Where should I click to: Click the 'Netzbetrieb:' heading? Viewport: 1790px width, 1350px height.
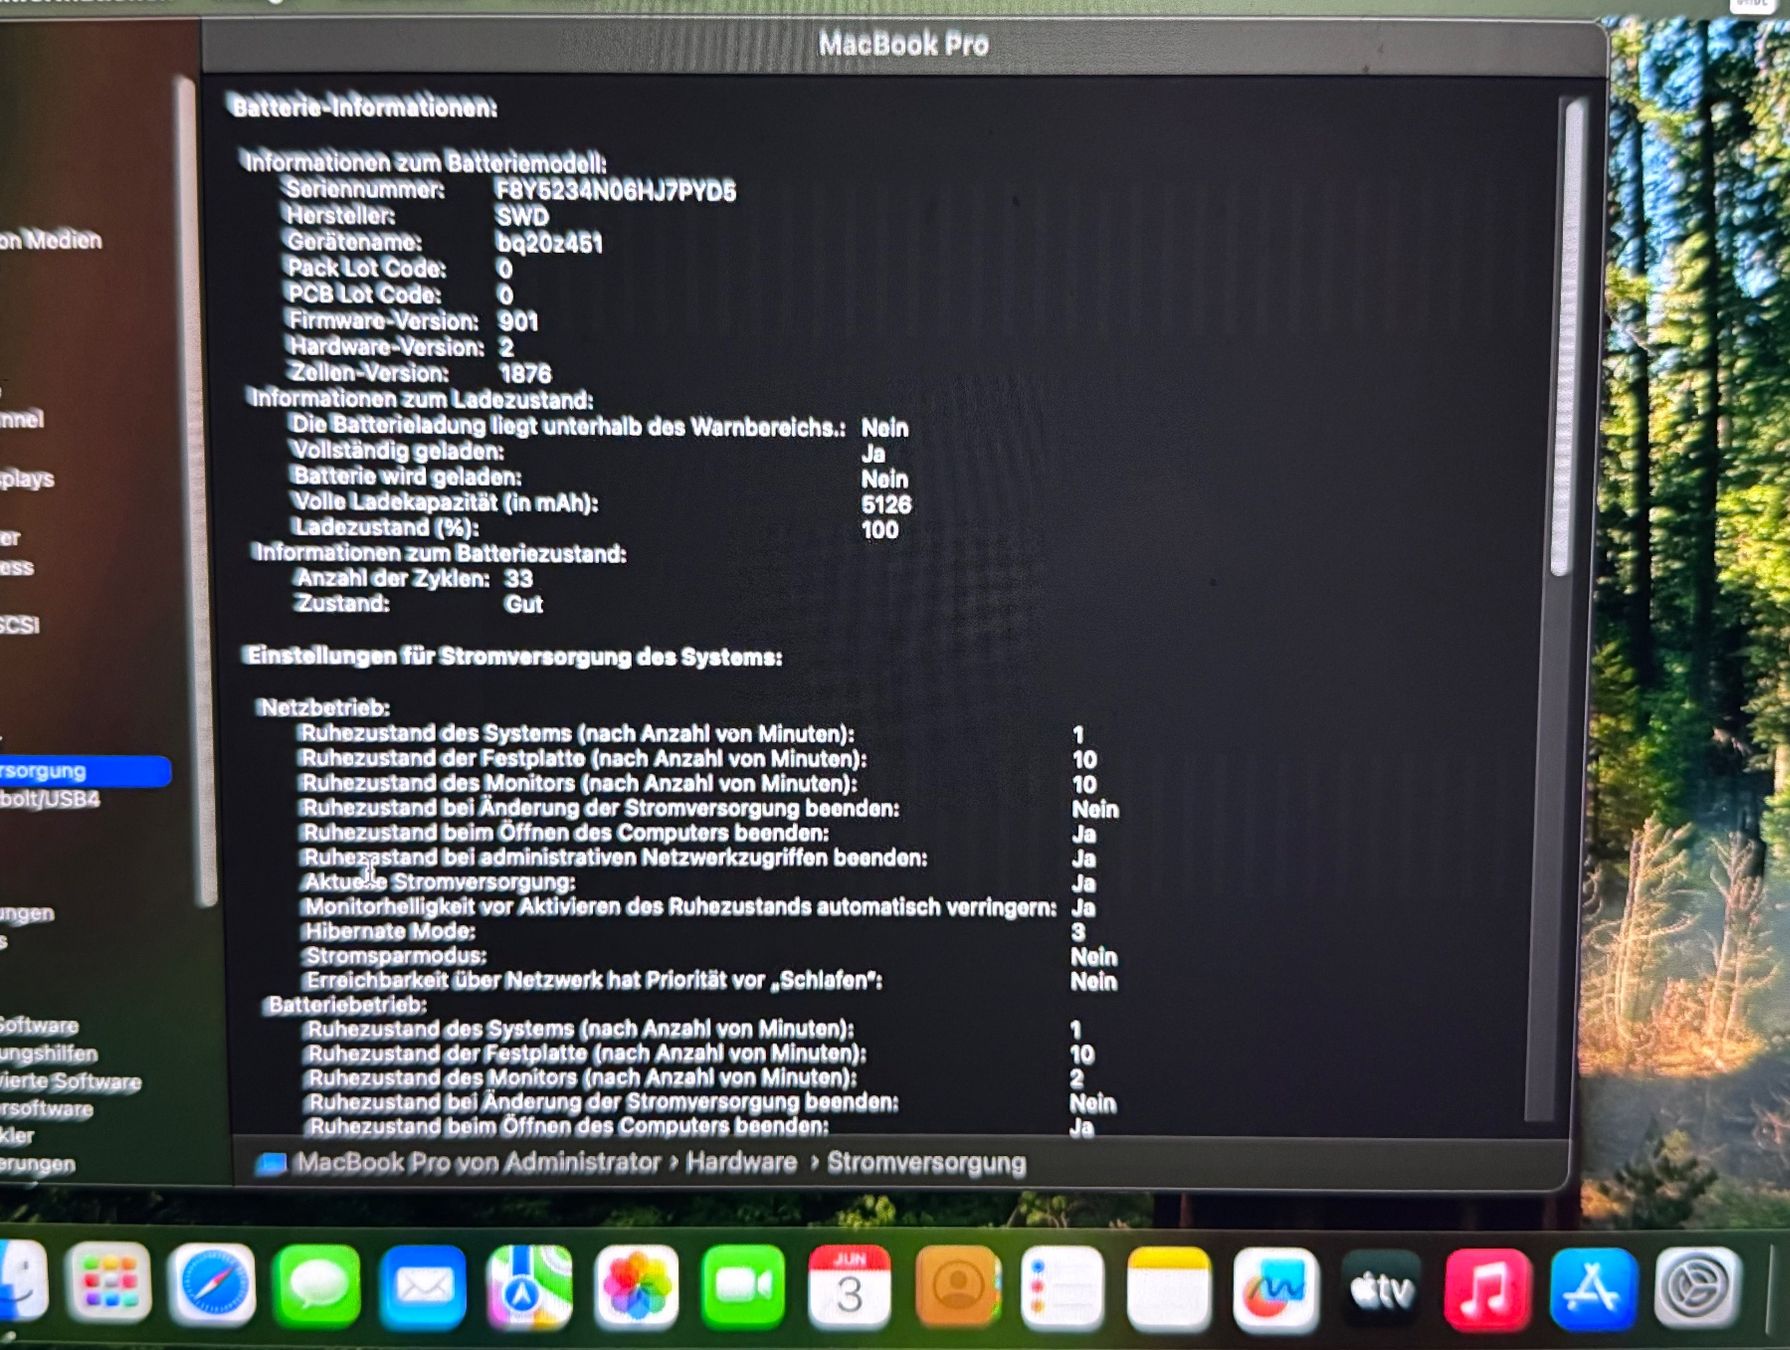pos(324,707)
